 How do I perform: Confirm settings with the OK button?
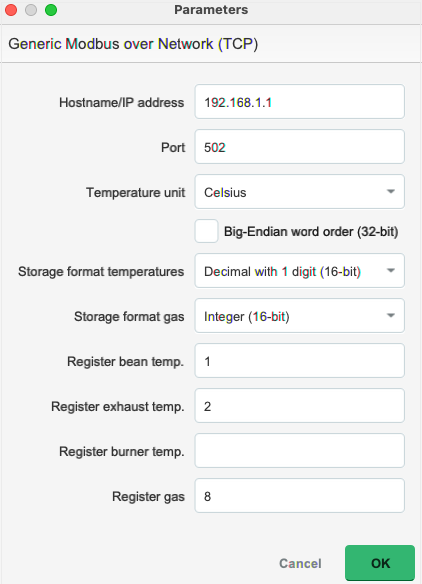[380, 563]
